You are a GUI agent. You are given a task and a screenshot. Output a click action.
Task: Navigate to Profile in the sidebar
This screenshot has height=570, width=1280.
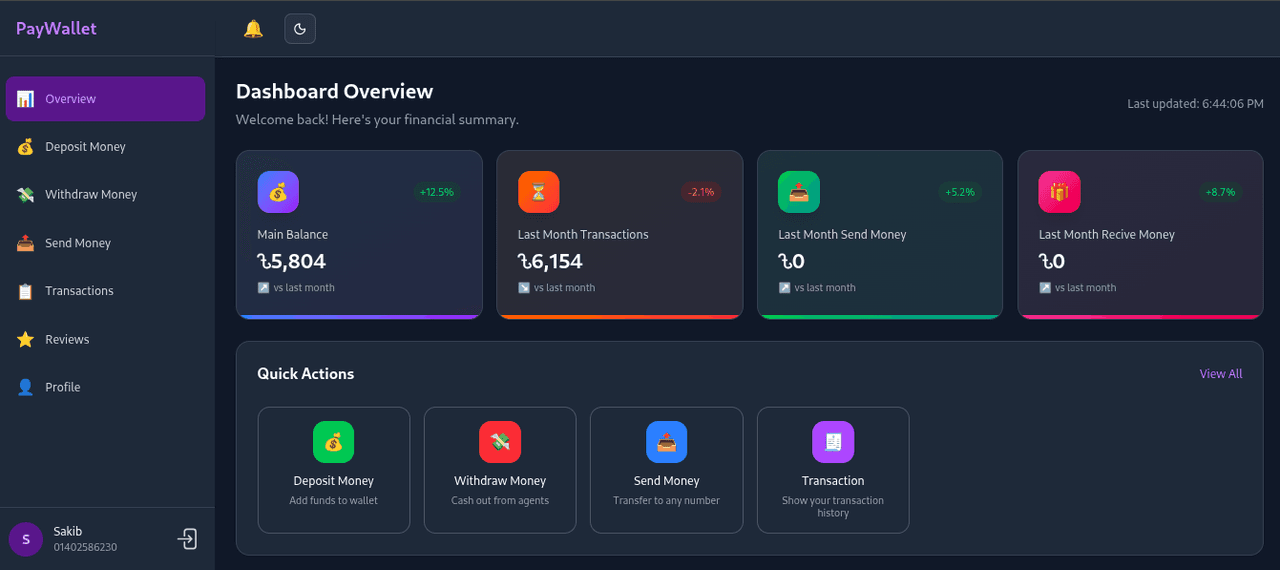(62, 387)
